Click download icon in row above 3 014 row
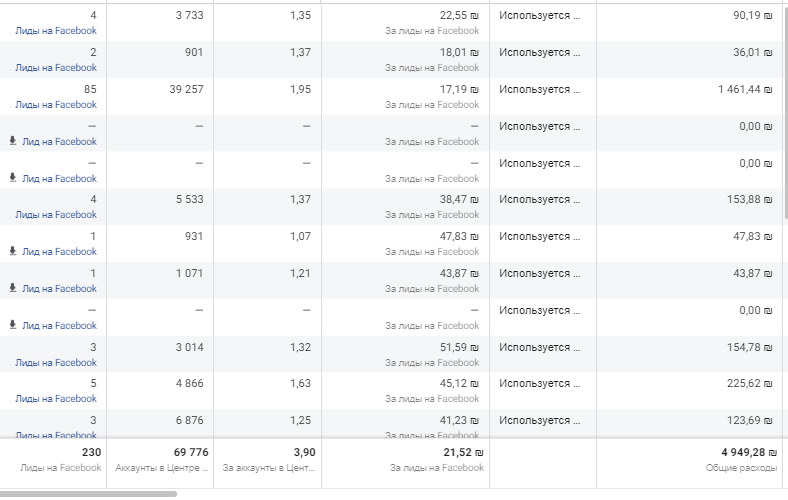788x500 pixels. [13, 325]
